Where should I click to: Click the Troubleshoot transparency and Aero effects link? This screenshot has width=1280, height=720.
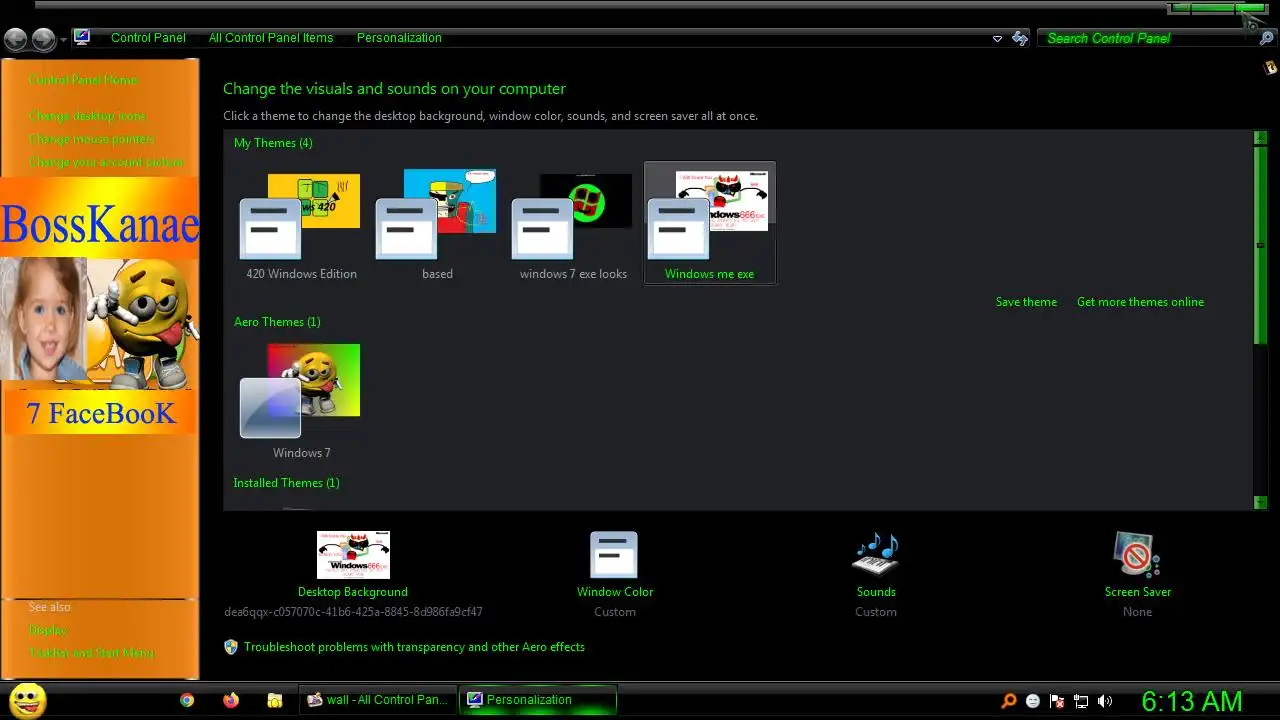pos(414,647)
